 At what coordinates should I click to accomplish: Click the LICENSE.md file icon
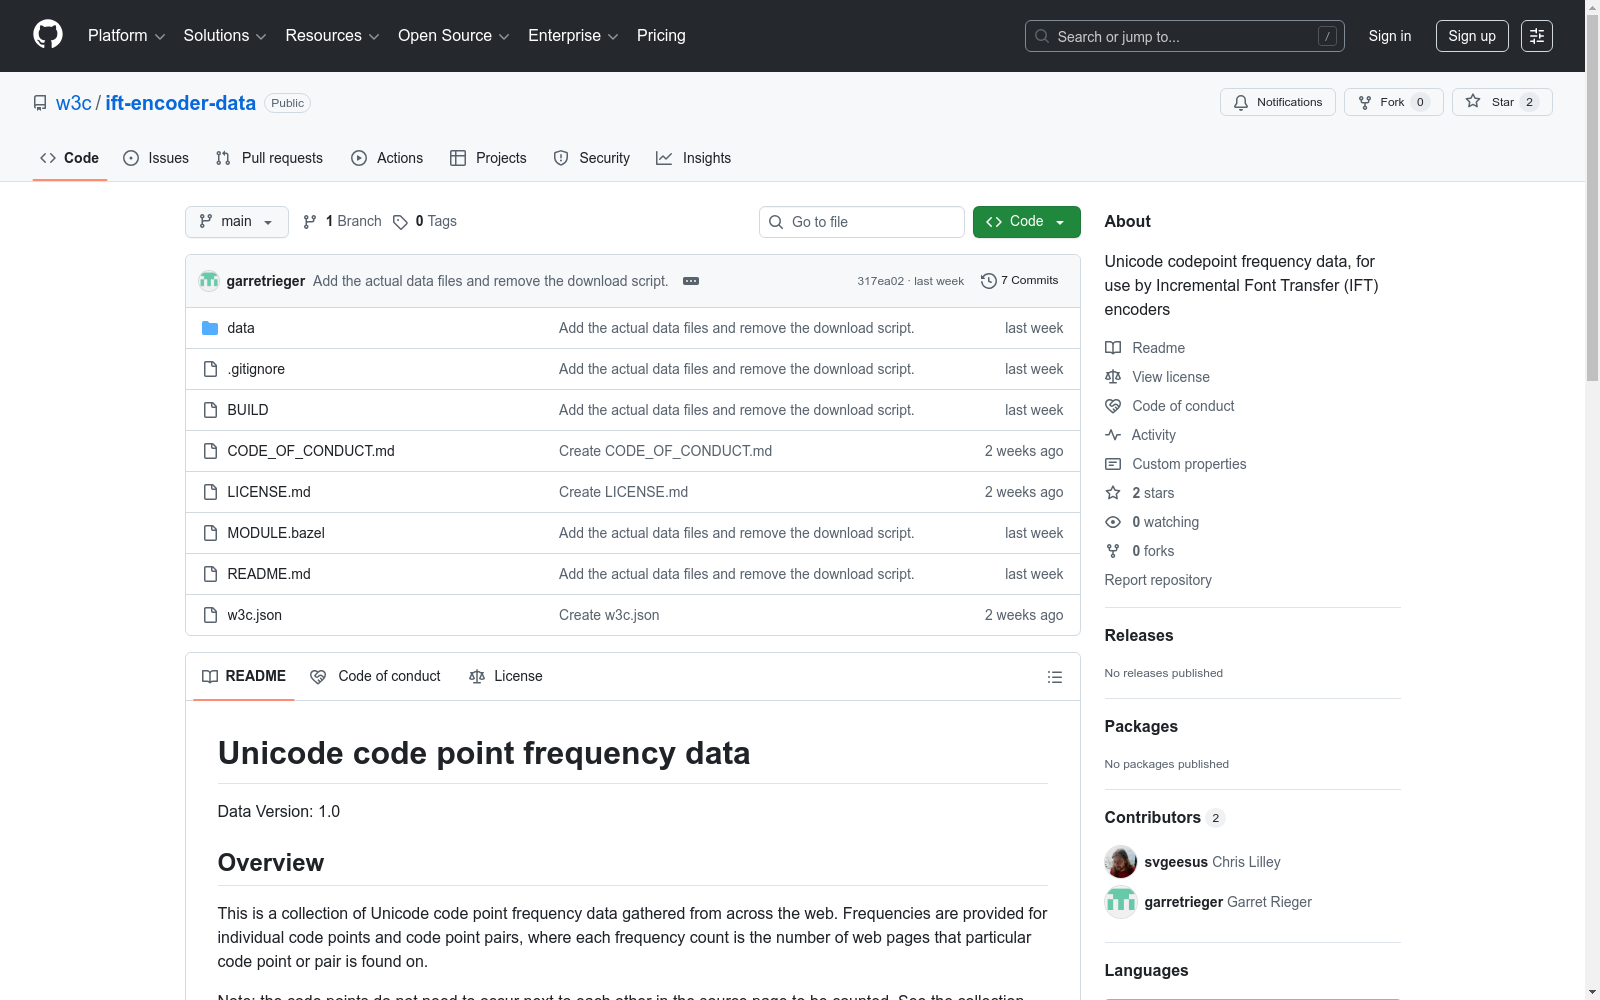[x=210, y=492]
